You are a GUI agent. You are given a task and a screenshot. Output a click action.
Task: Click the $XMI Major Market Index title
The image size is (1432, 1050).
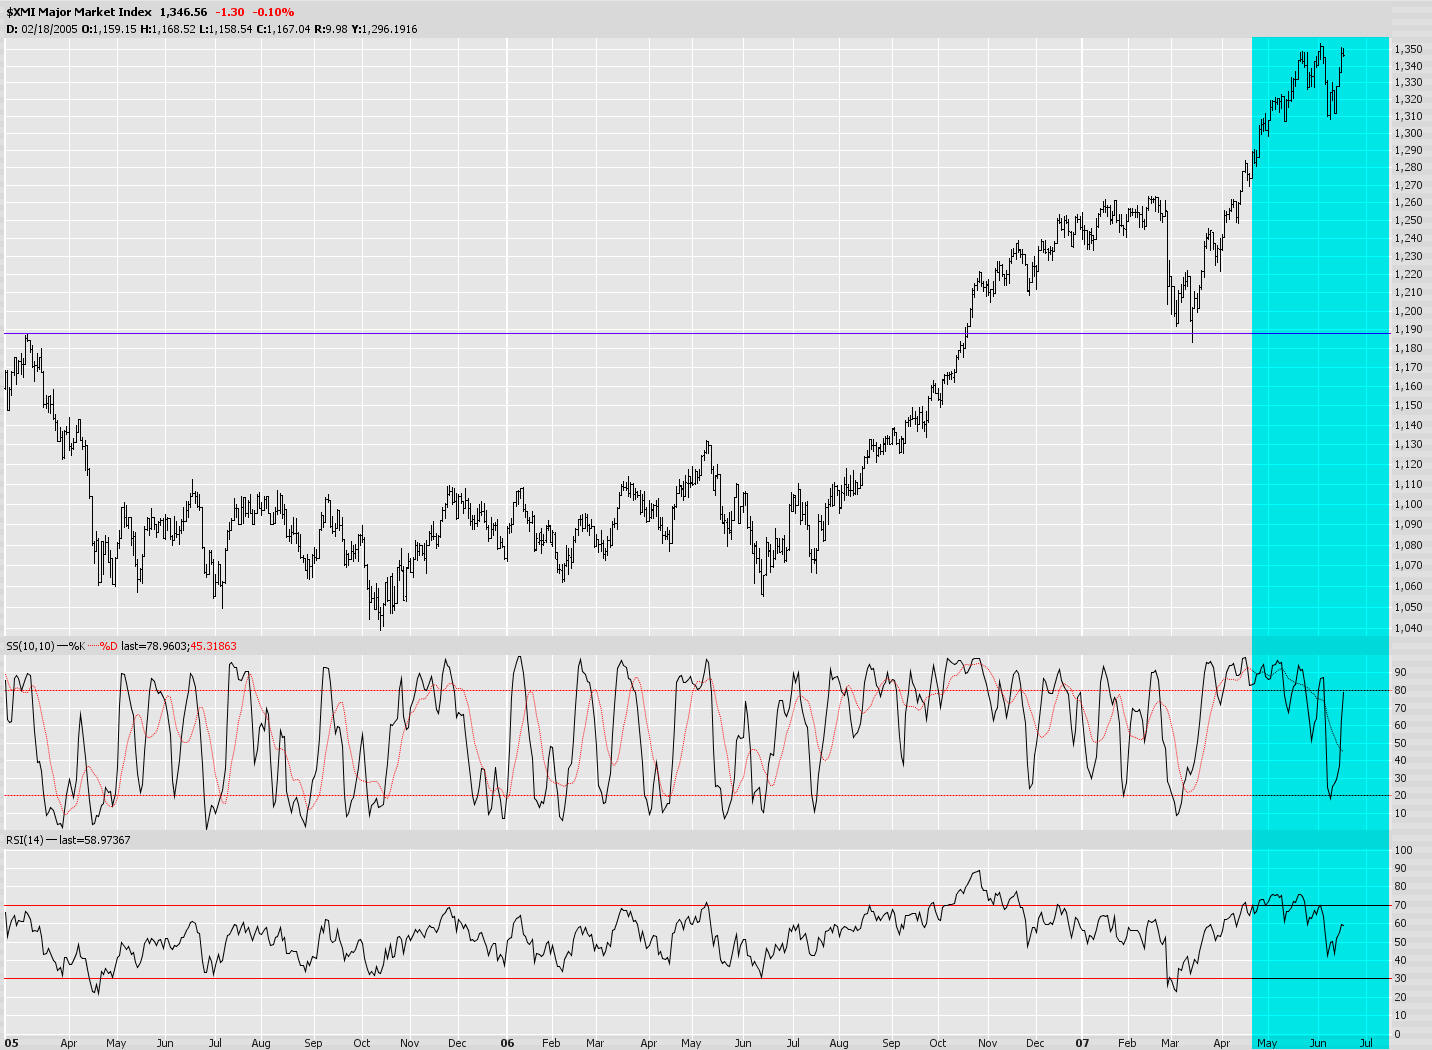(x=79, y=12)
